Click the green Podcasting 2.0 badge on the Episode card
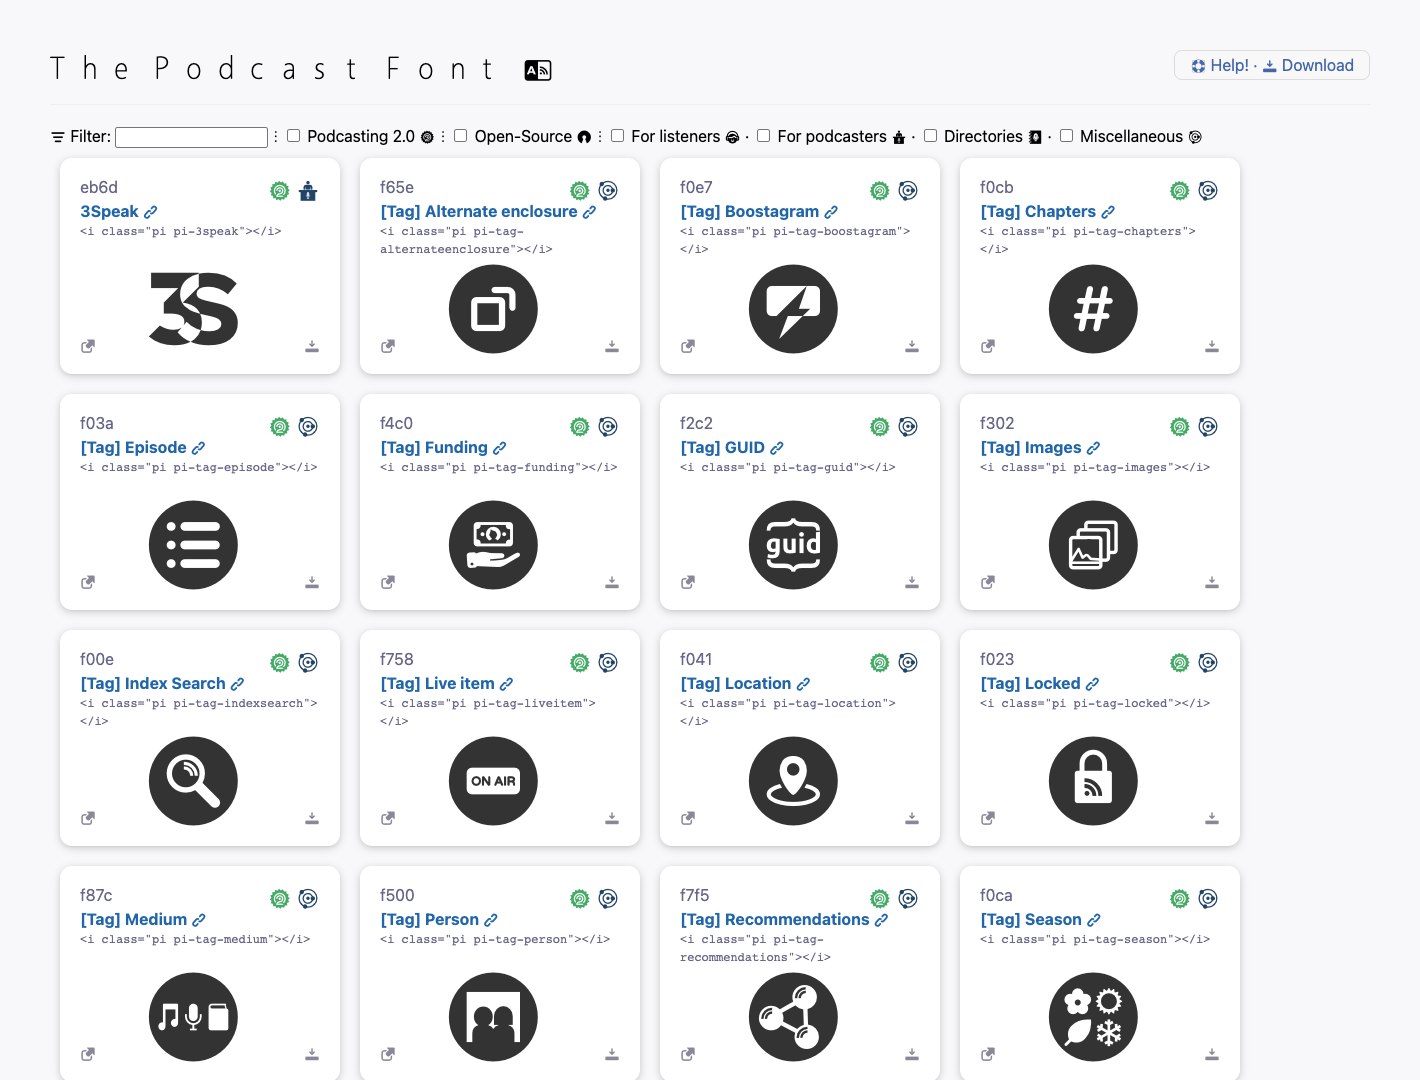 click(x=279, y=426)
